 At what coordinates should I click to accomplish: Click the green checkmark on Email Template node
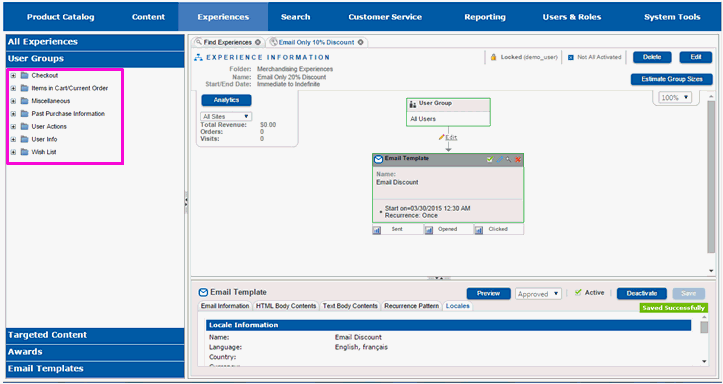[x=490, y=160]
